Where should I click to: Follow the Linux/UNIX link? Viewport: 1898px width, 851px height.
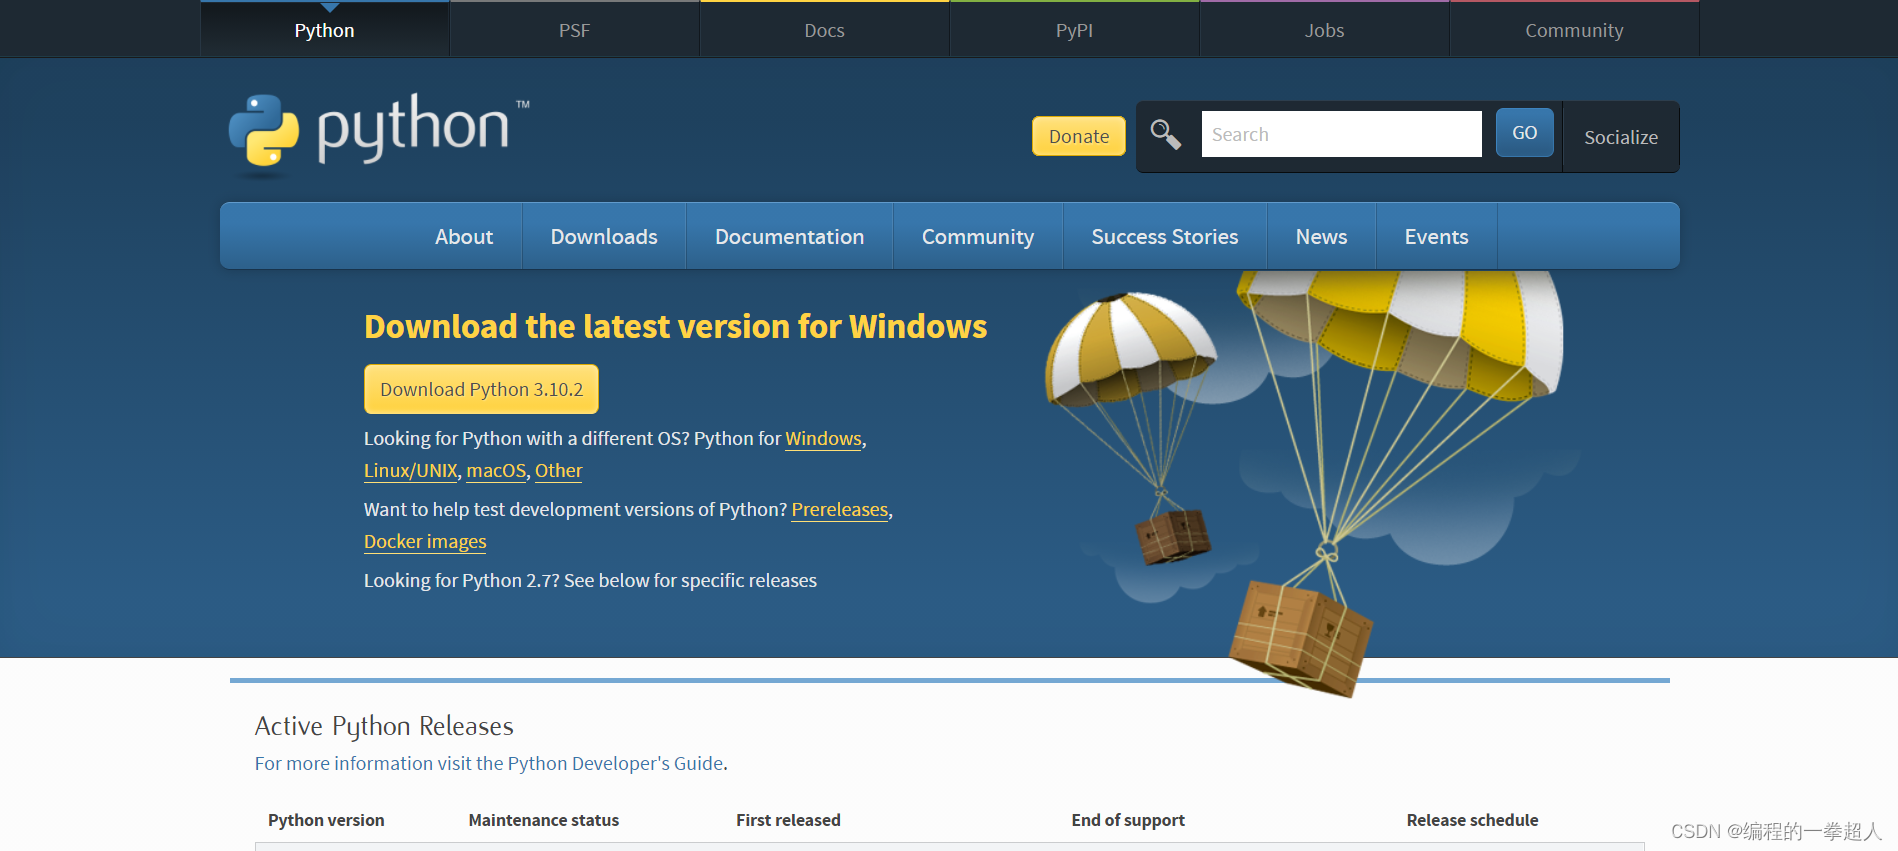[411, 470]
